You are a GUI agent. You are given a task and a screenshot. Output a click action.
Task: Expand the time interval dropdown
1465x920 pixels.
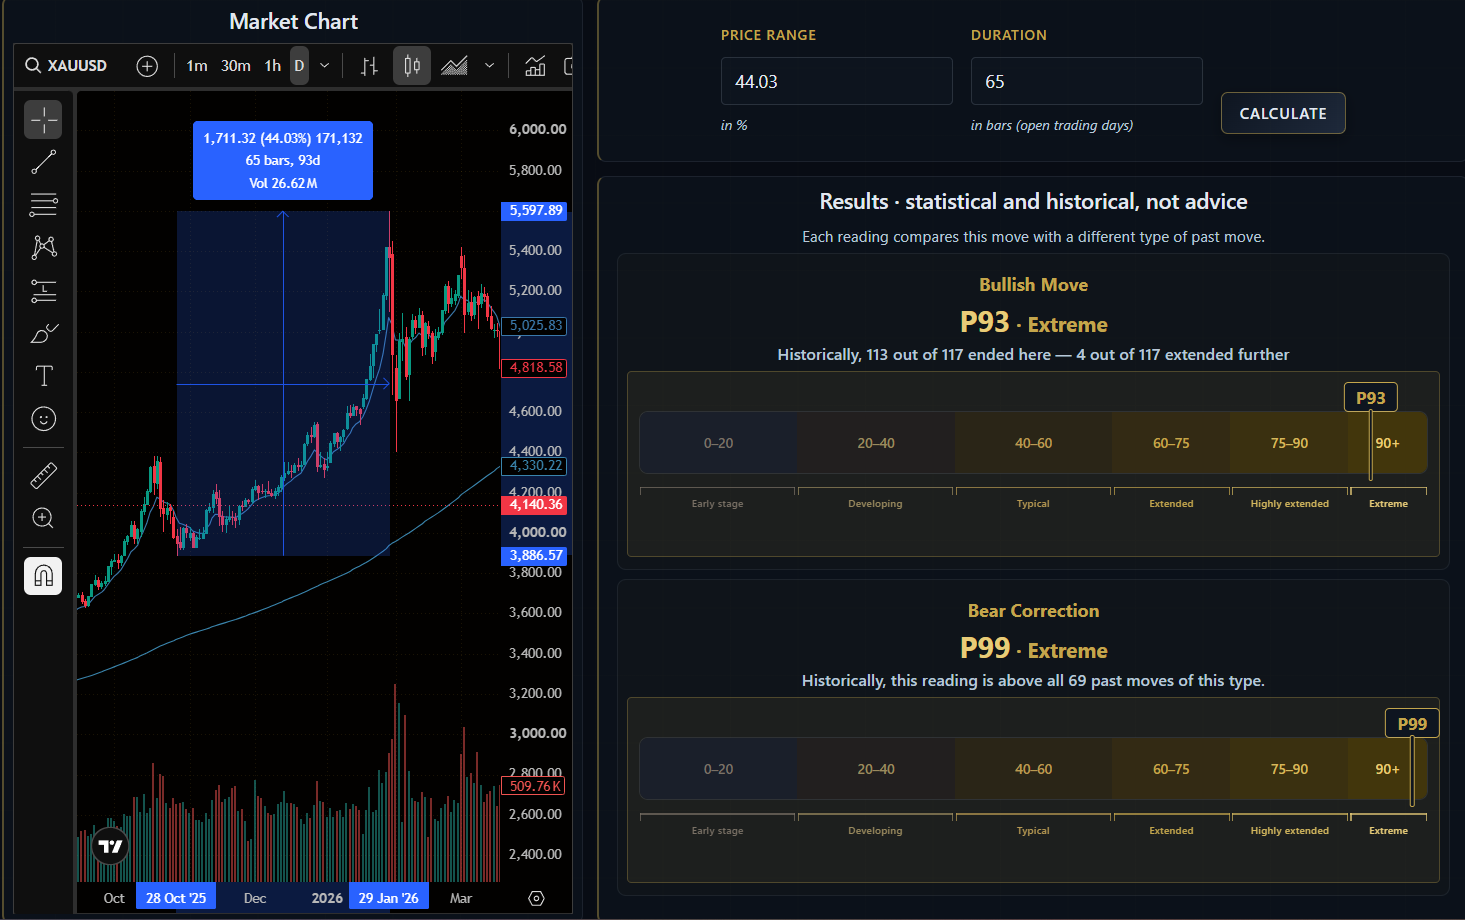325,66
